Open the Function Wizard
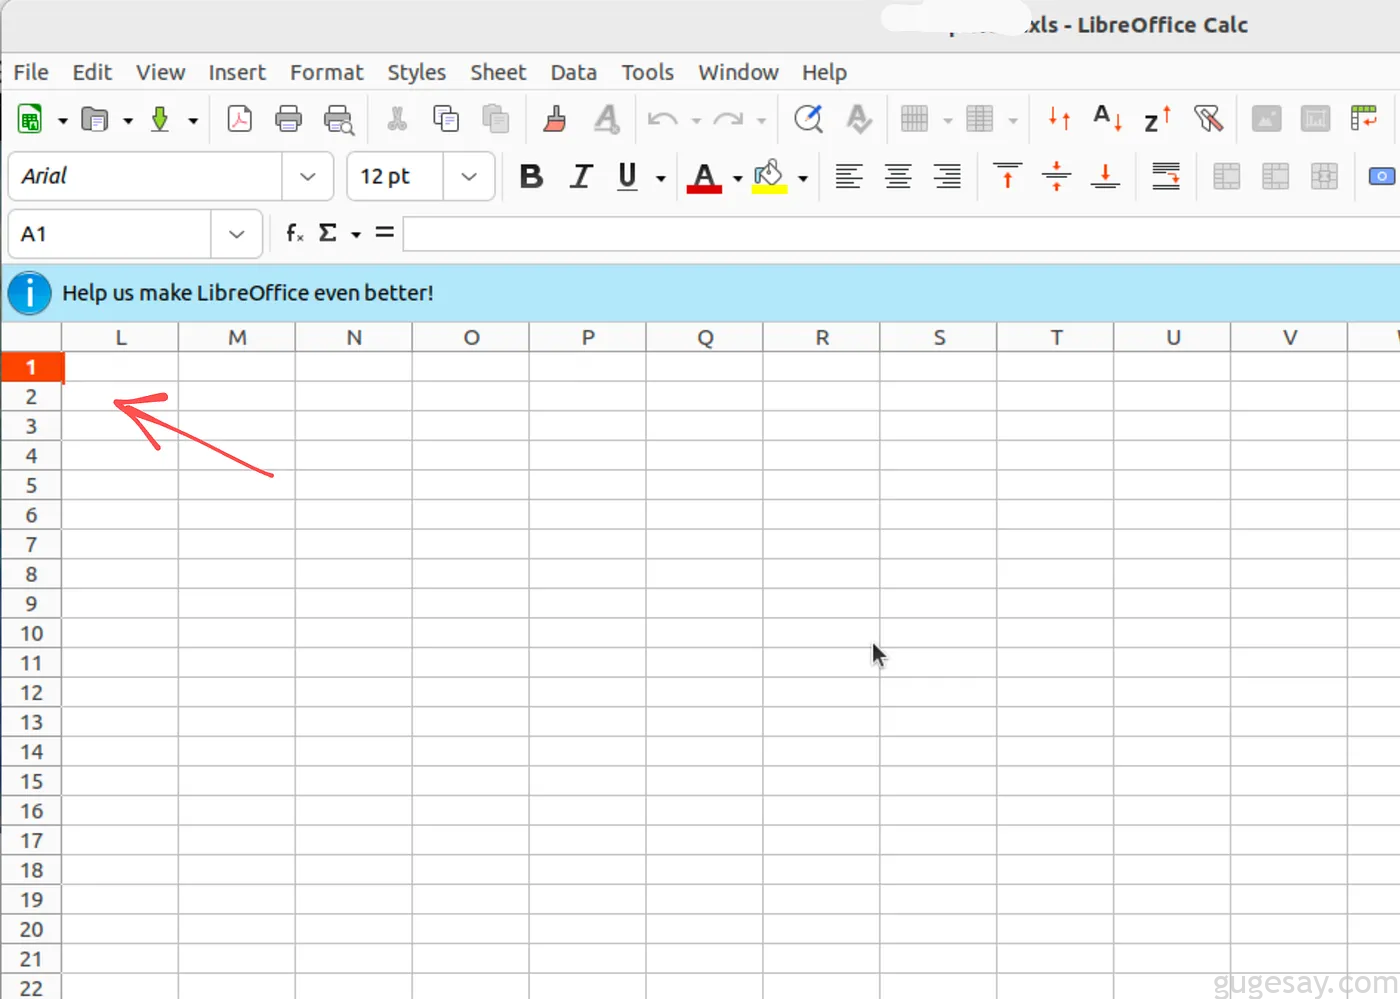Screen dimensions: 1400x999 point(294,233)
